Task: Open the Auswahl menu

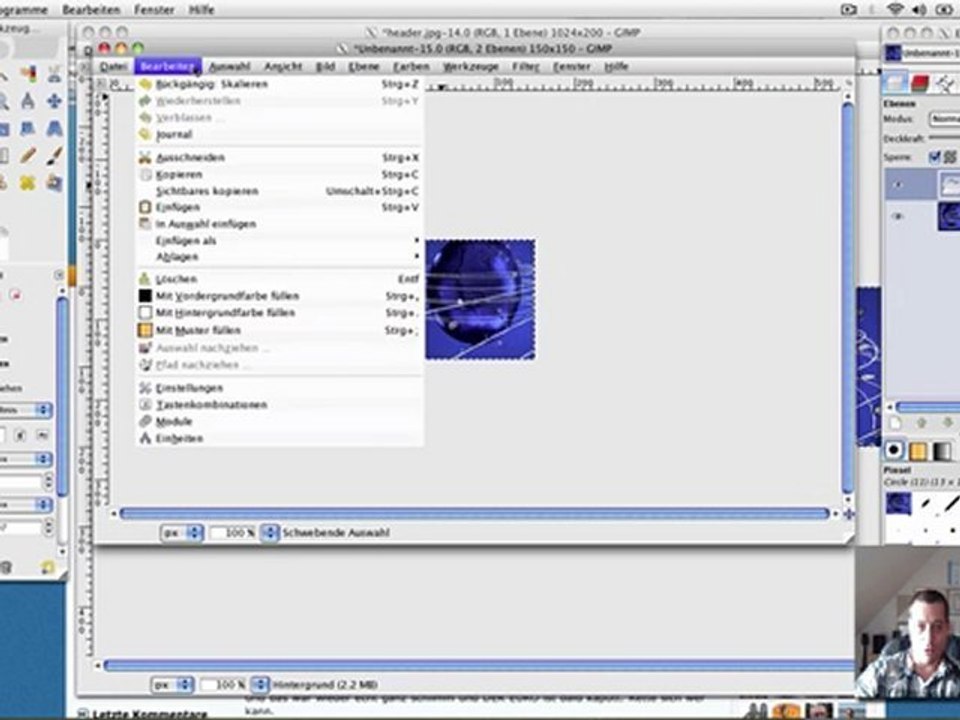Action: pos(230,66)
